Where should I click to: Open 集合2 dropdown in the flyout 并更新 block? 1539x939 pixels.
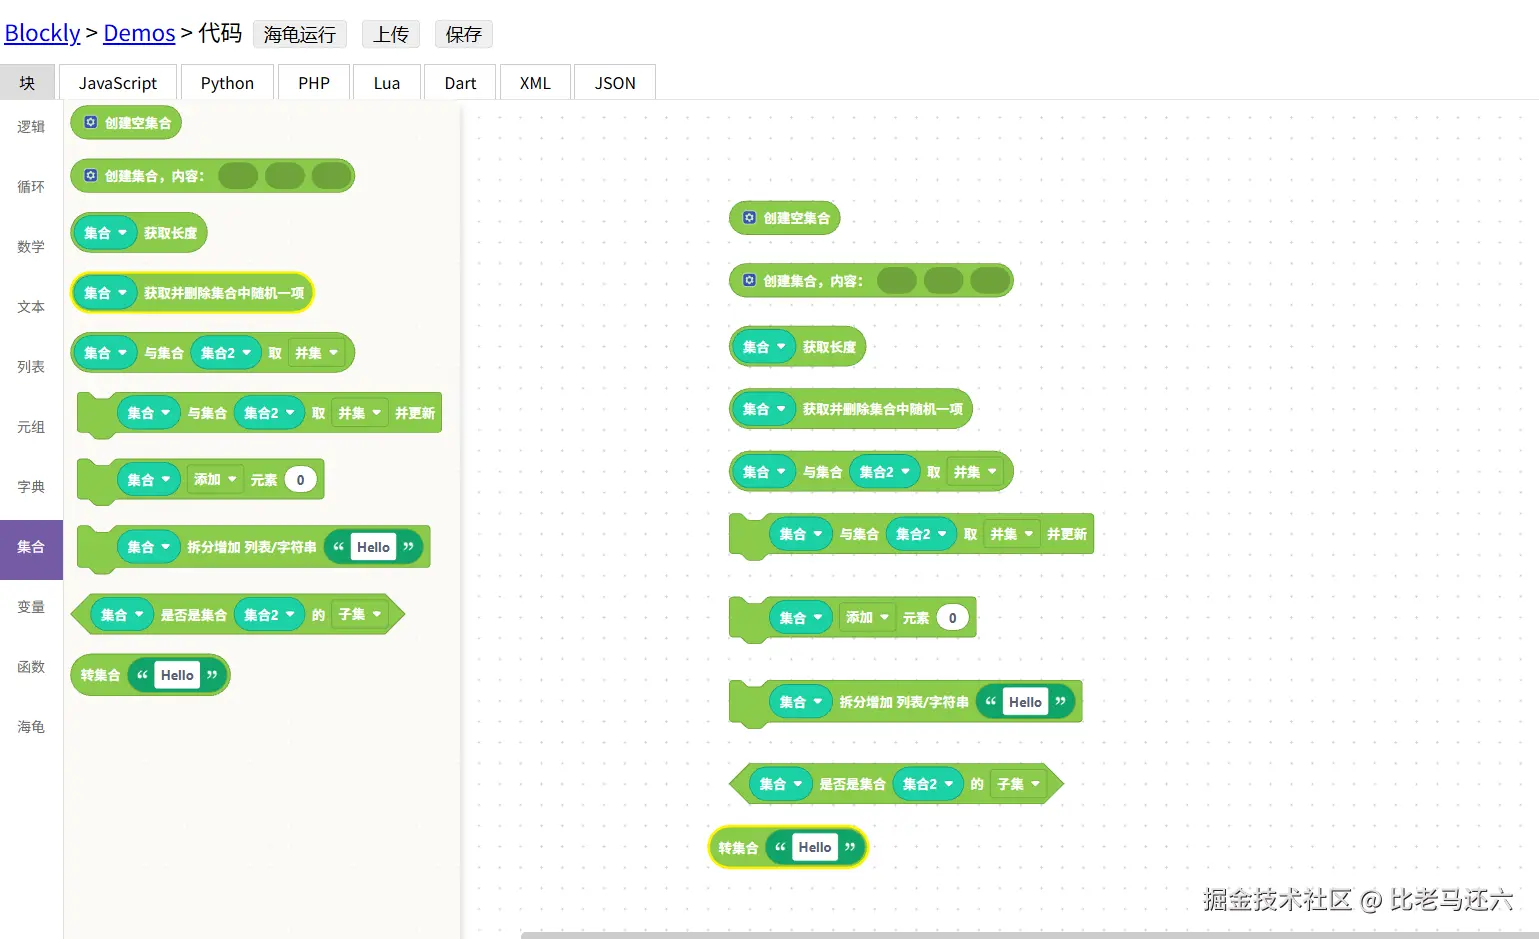pos(269,413)
